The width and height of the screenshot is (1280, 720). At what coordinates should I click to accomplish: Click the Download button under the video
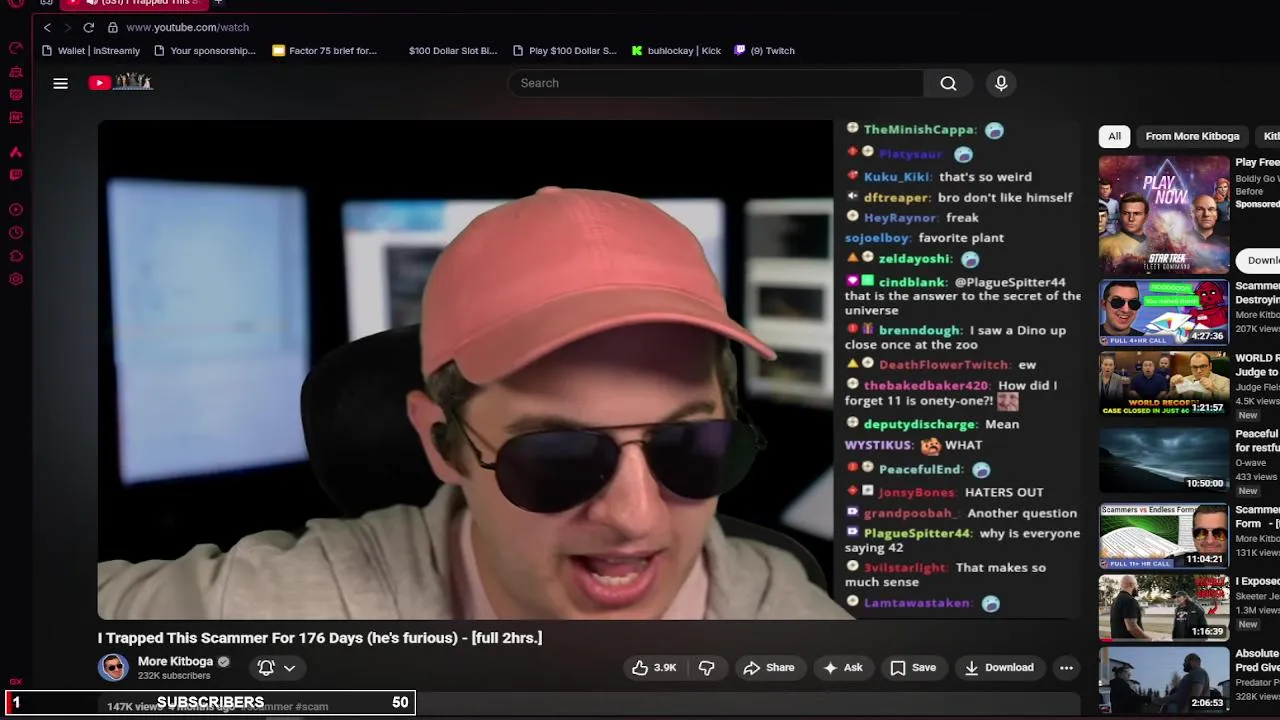[998, 667]
